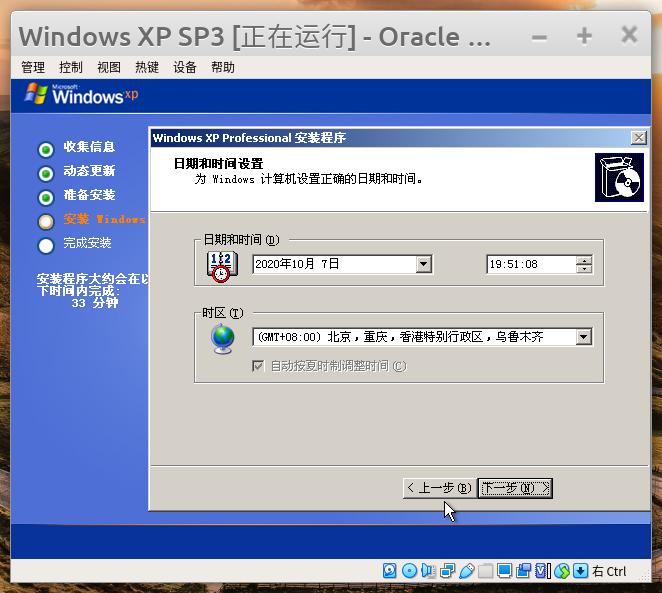The image size is (662, 593).
Task: Click the 安装 Windows step label
Action: pos(104,219)
